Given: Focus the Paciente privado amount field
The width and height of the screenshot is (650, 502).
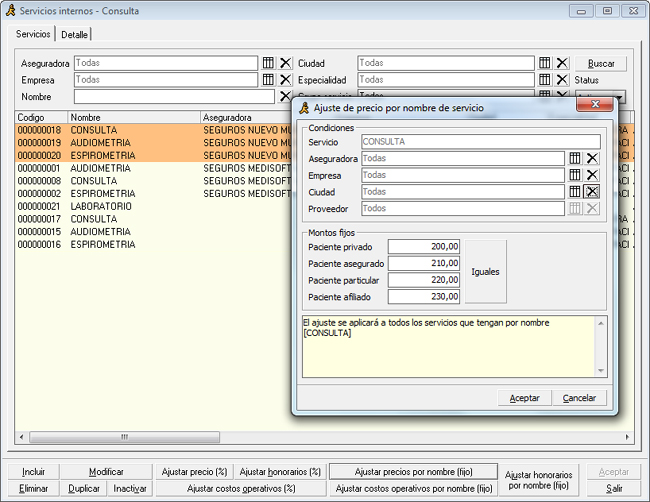Looking at the screenshot, I should tap(424, 247).
